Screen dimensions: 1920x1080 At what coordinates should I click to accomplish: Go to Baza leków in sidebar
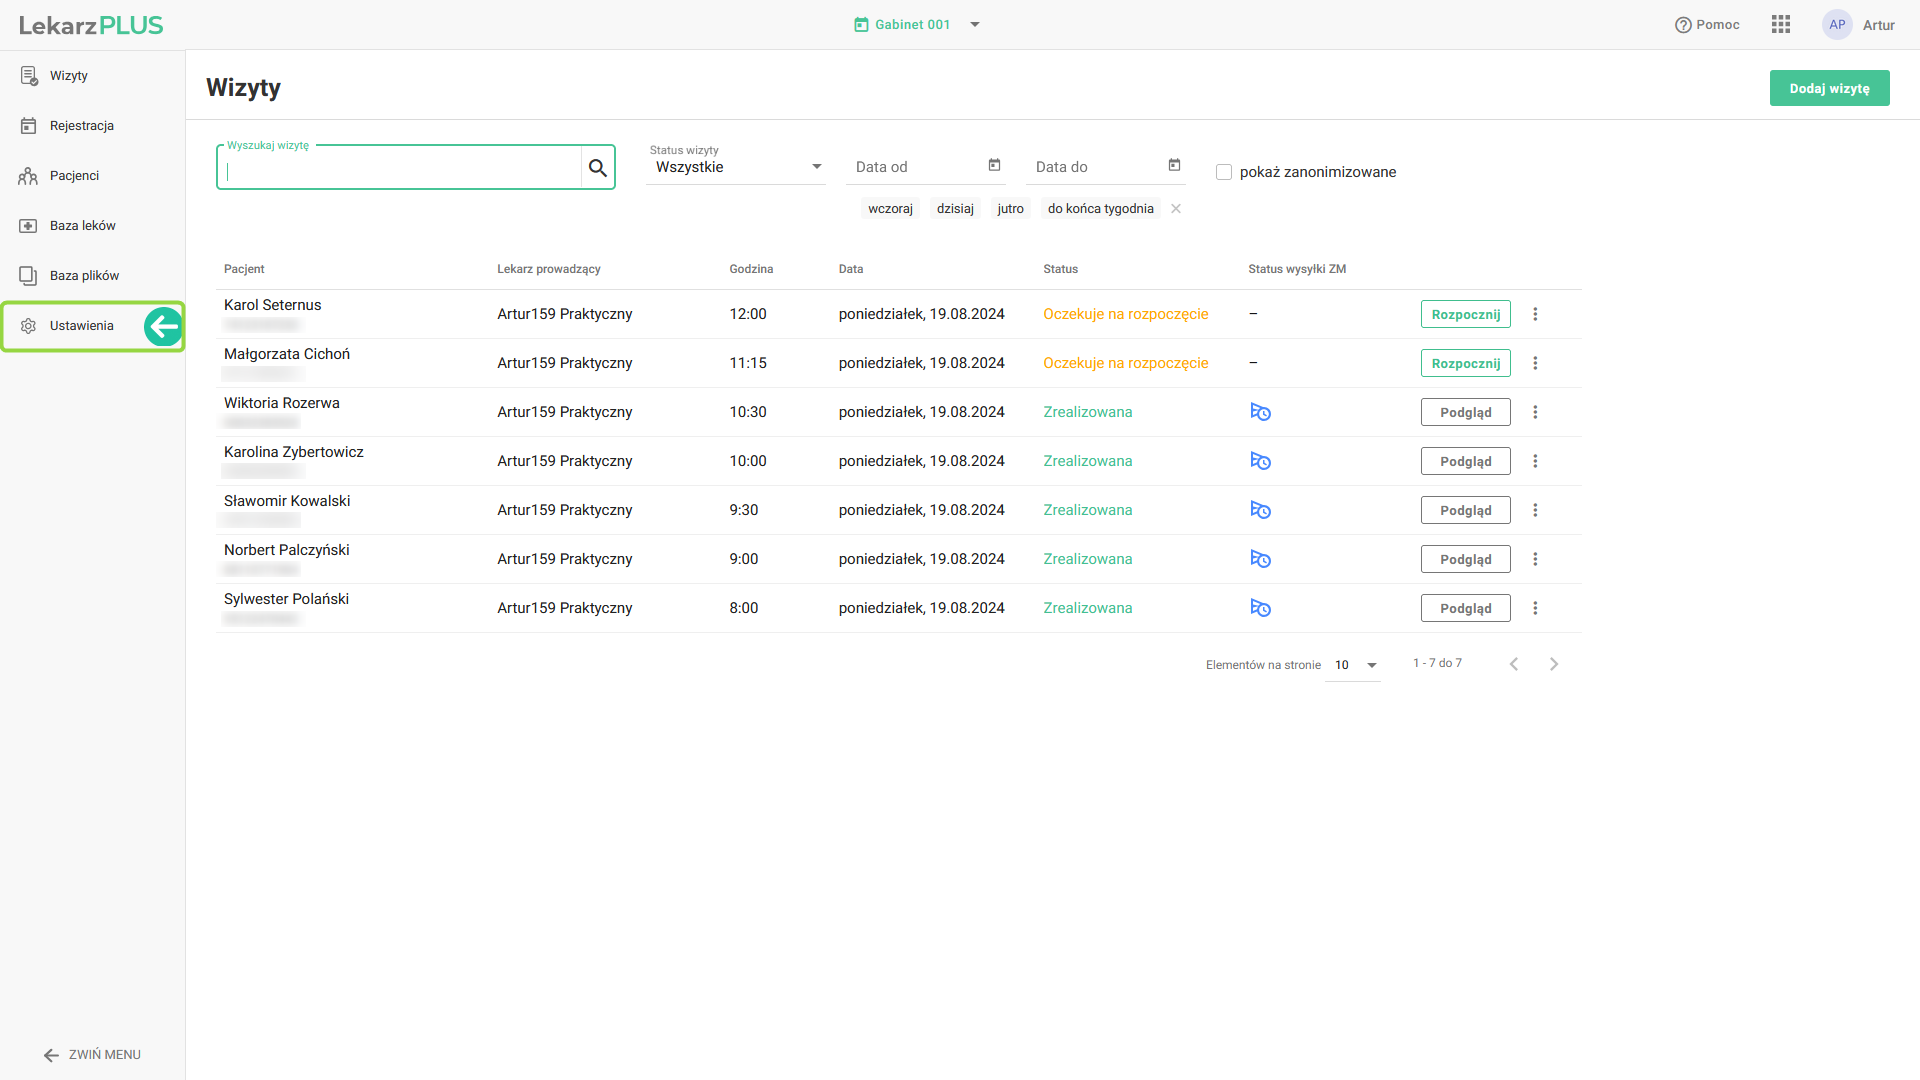click(82, 226)
